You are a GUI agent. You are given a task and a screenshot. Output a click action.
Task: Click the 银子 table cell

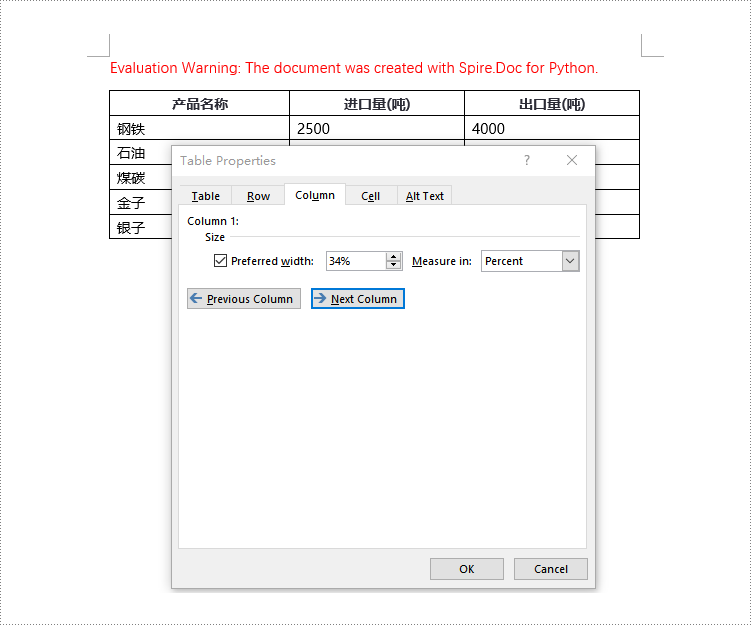click(140, 227)
